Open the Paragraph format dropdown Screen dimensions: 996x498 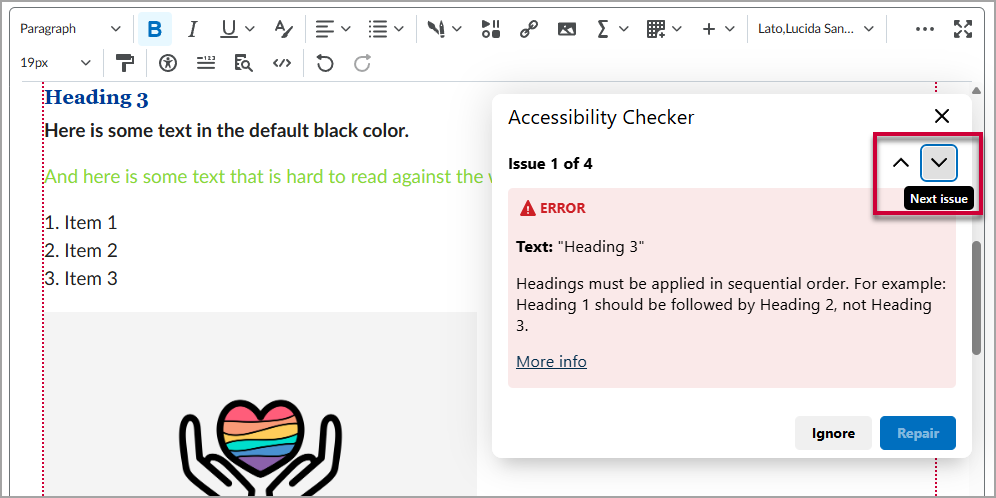(70, 29)
